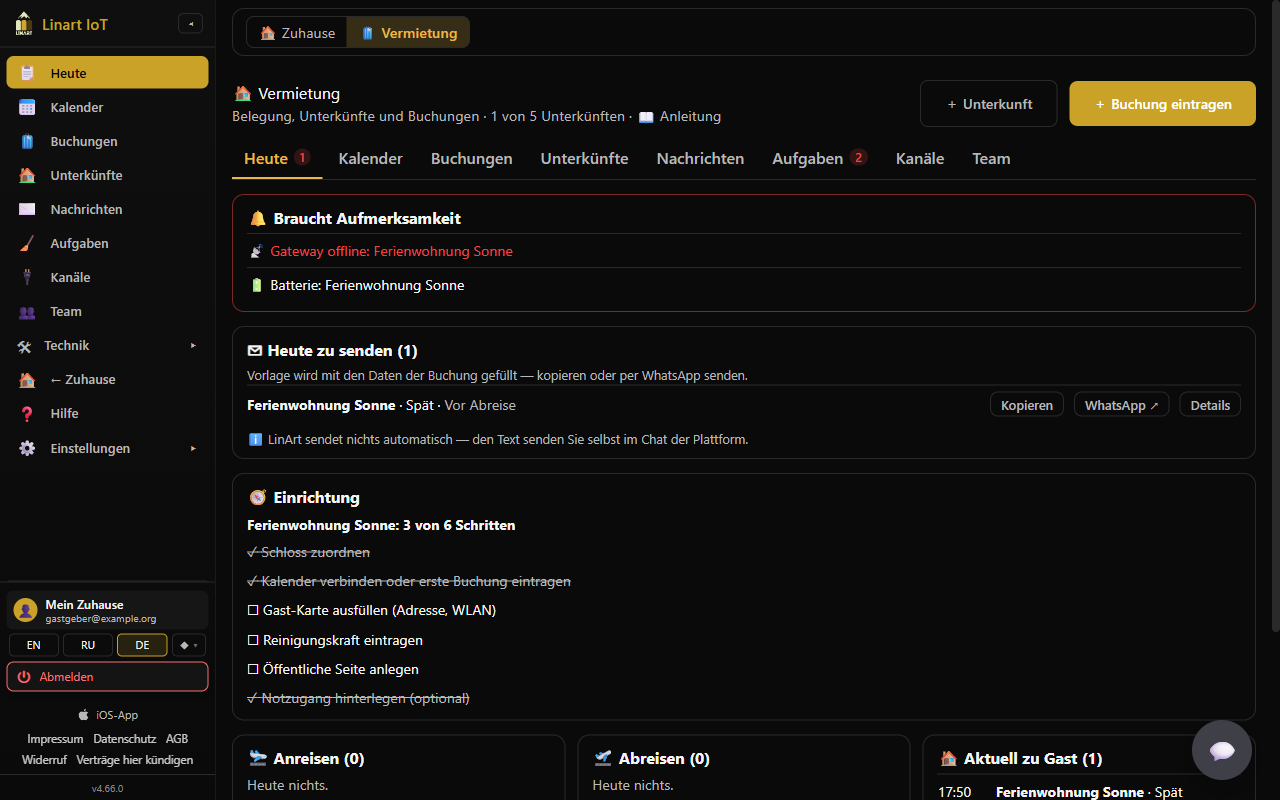Go to Buchungen in the sidebar

pos(107,141)
